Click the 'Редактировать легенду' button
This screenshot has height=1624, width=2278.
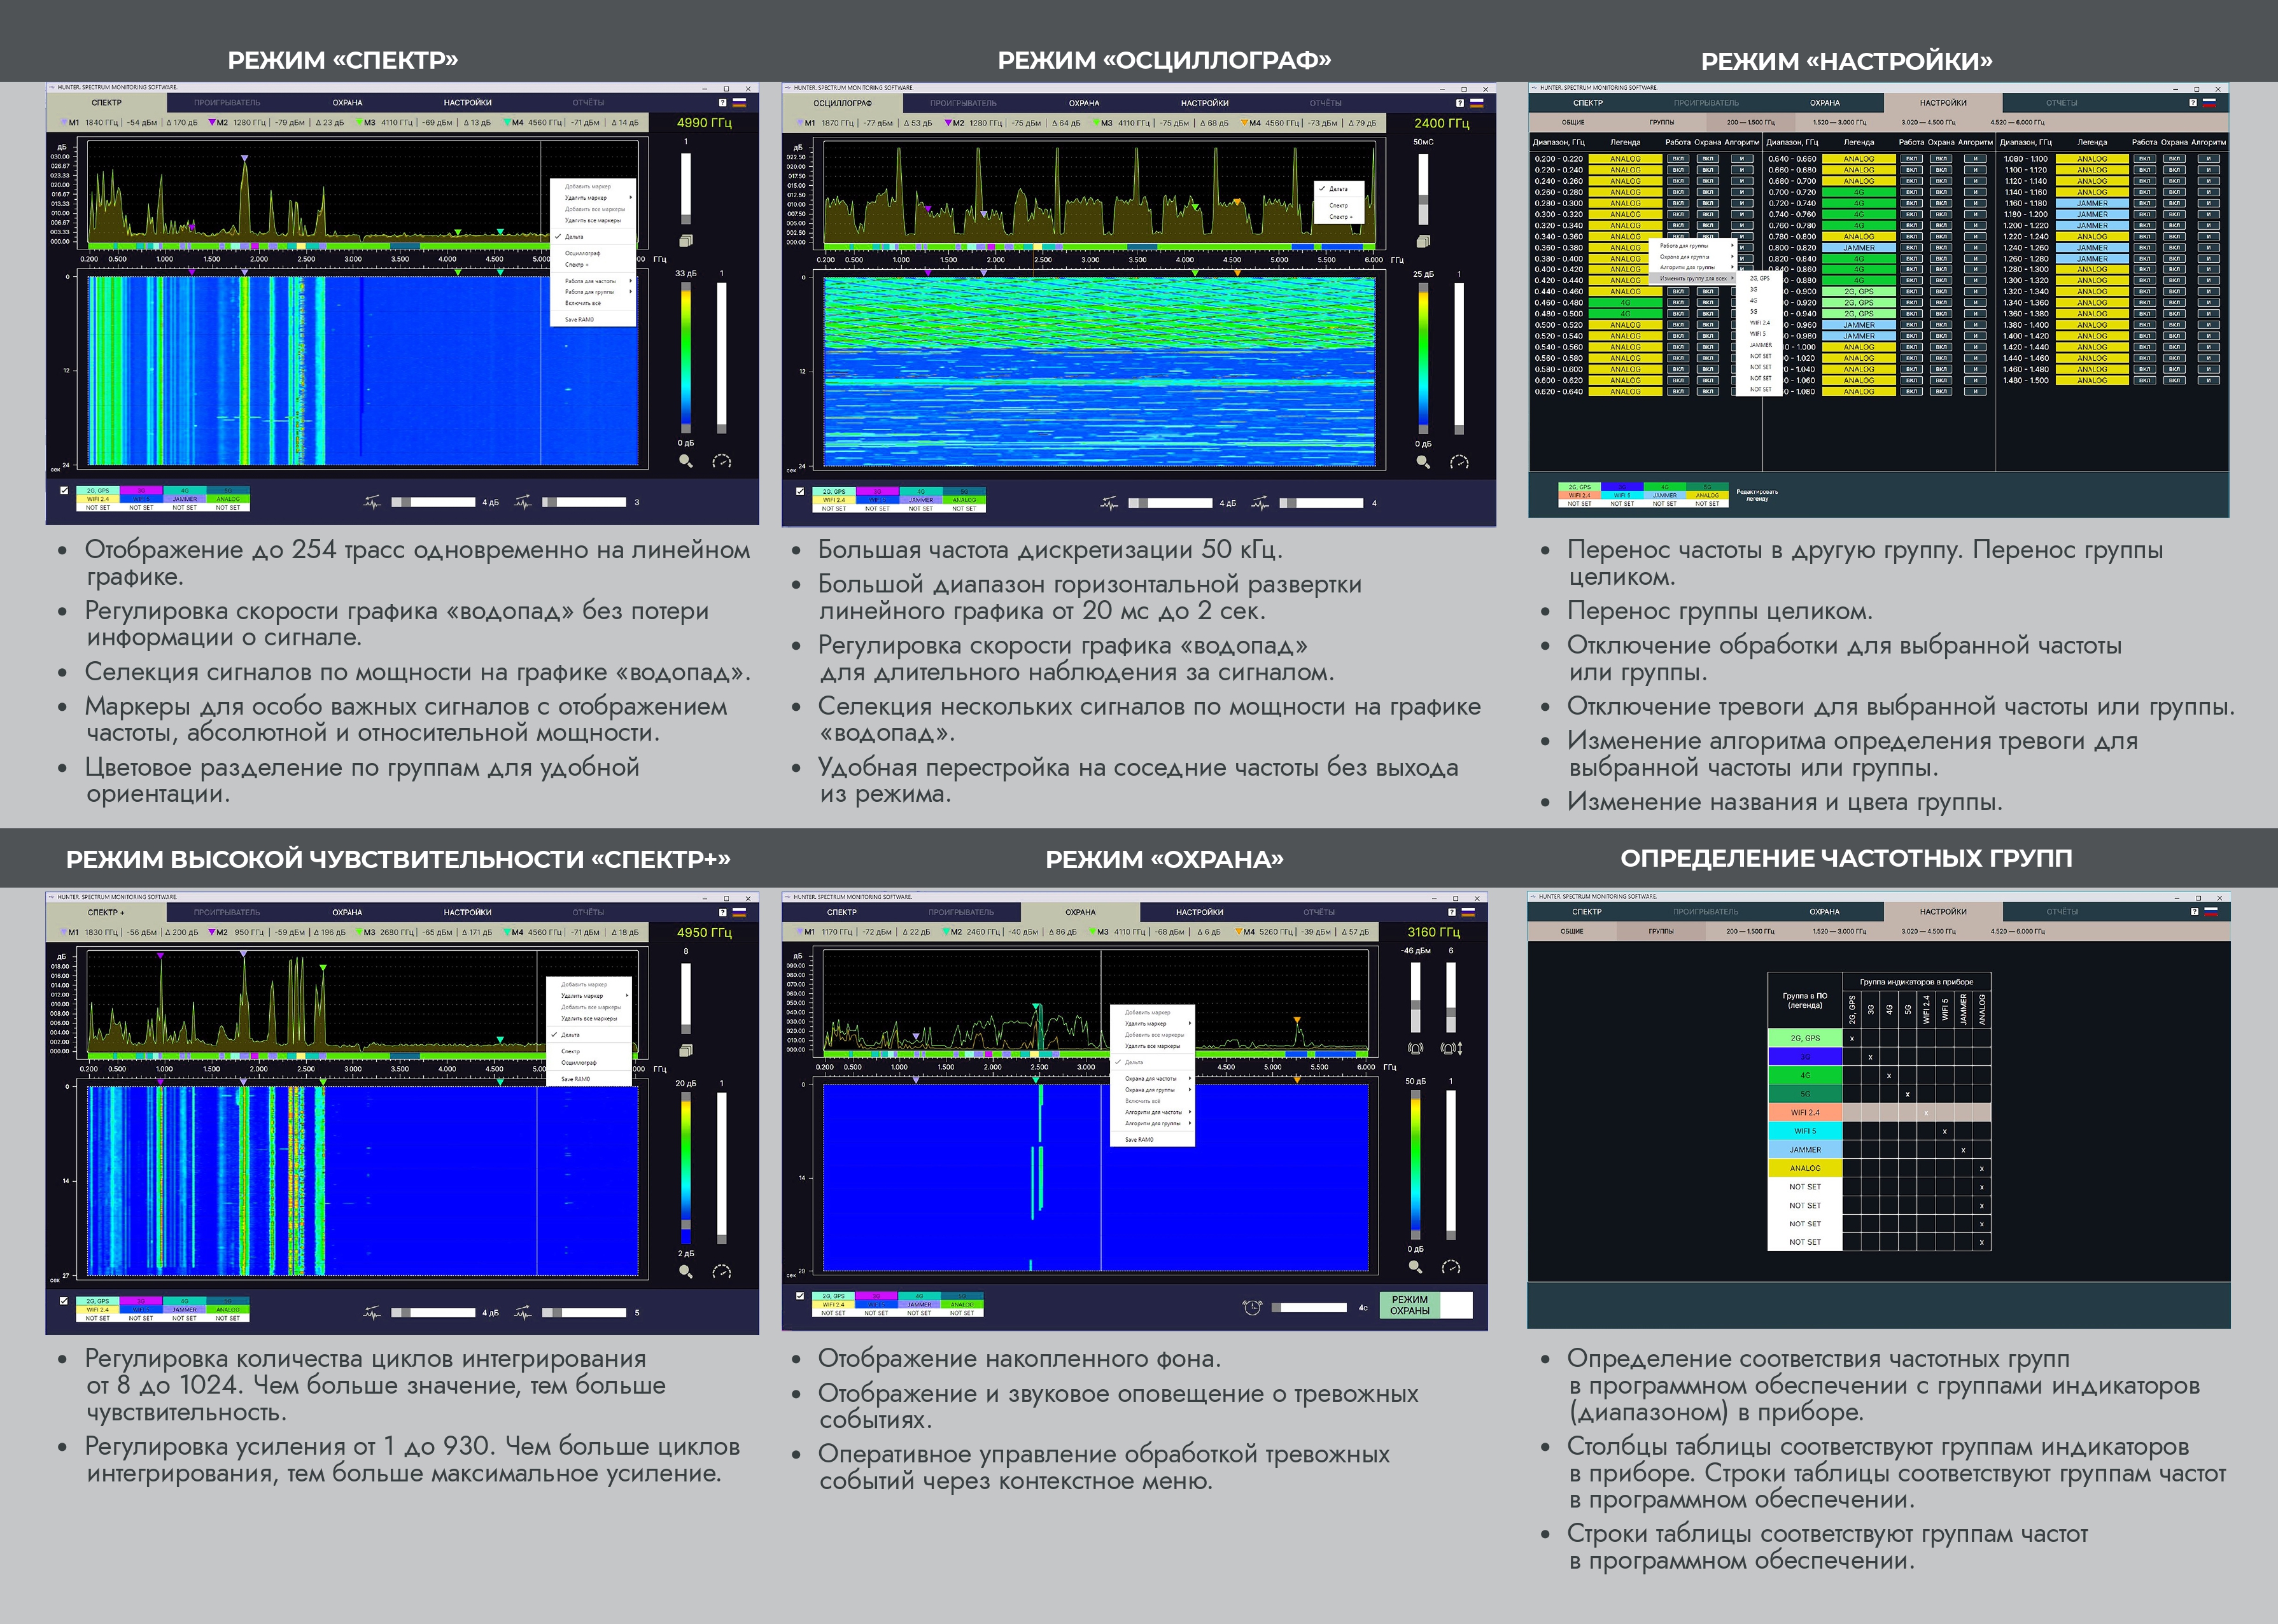1757,495
